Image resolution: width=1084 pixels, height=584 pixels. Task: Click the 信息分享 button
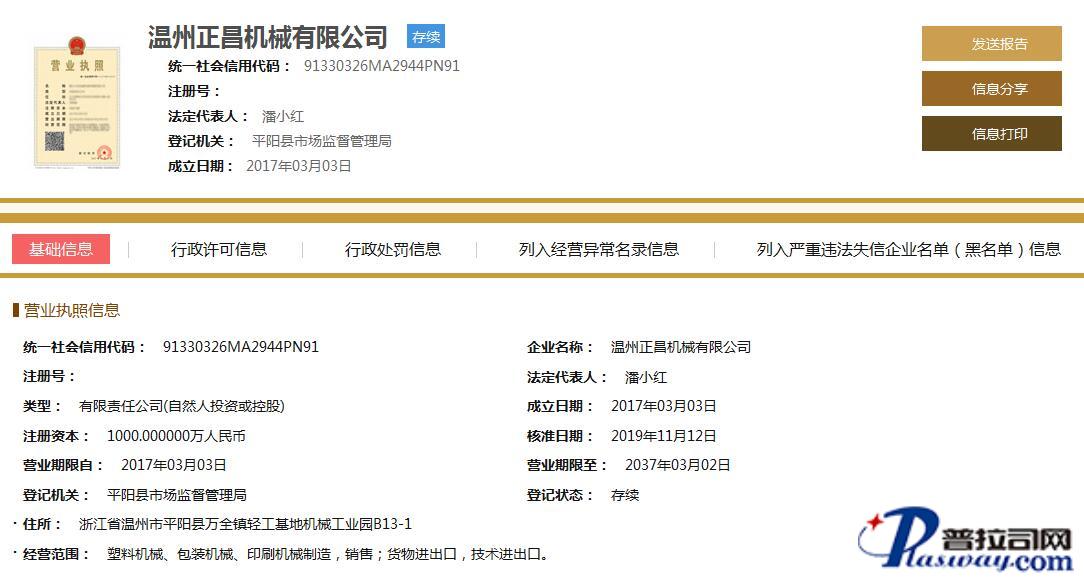tap(991, 88)
